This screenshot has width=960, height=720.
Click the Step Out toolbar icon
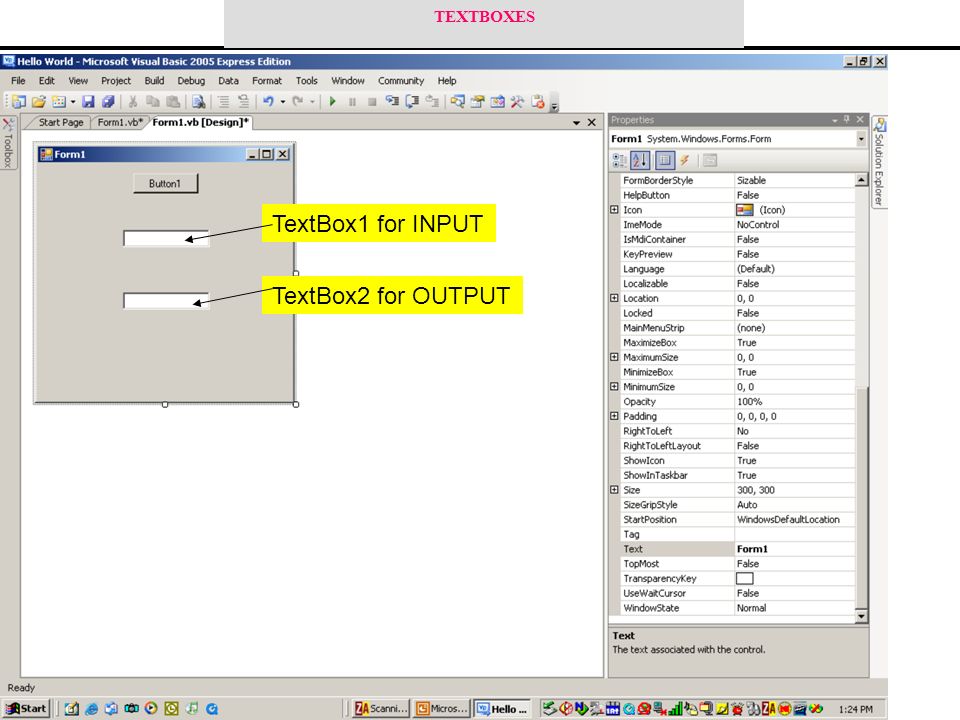[x=432, y=102]
